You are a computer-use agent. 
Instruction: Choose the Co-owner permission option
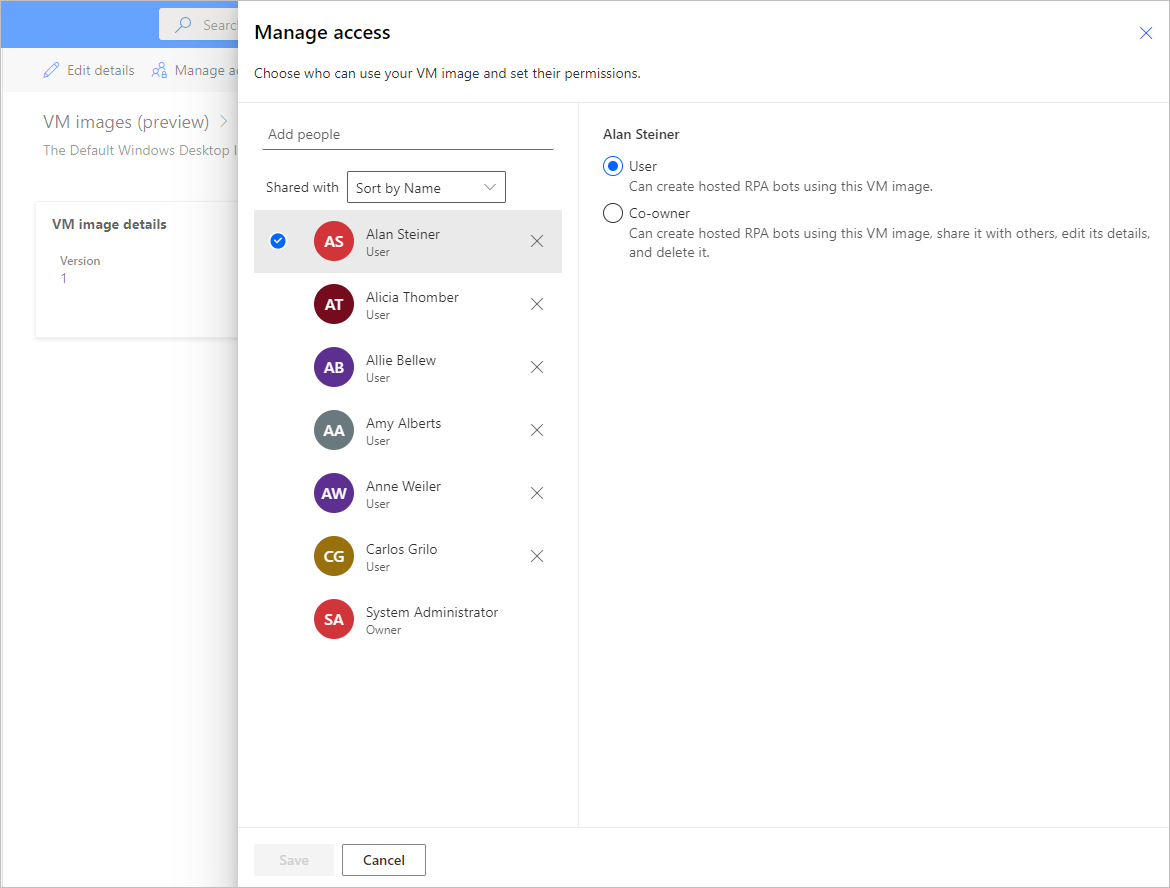(x=613, y=213)
